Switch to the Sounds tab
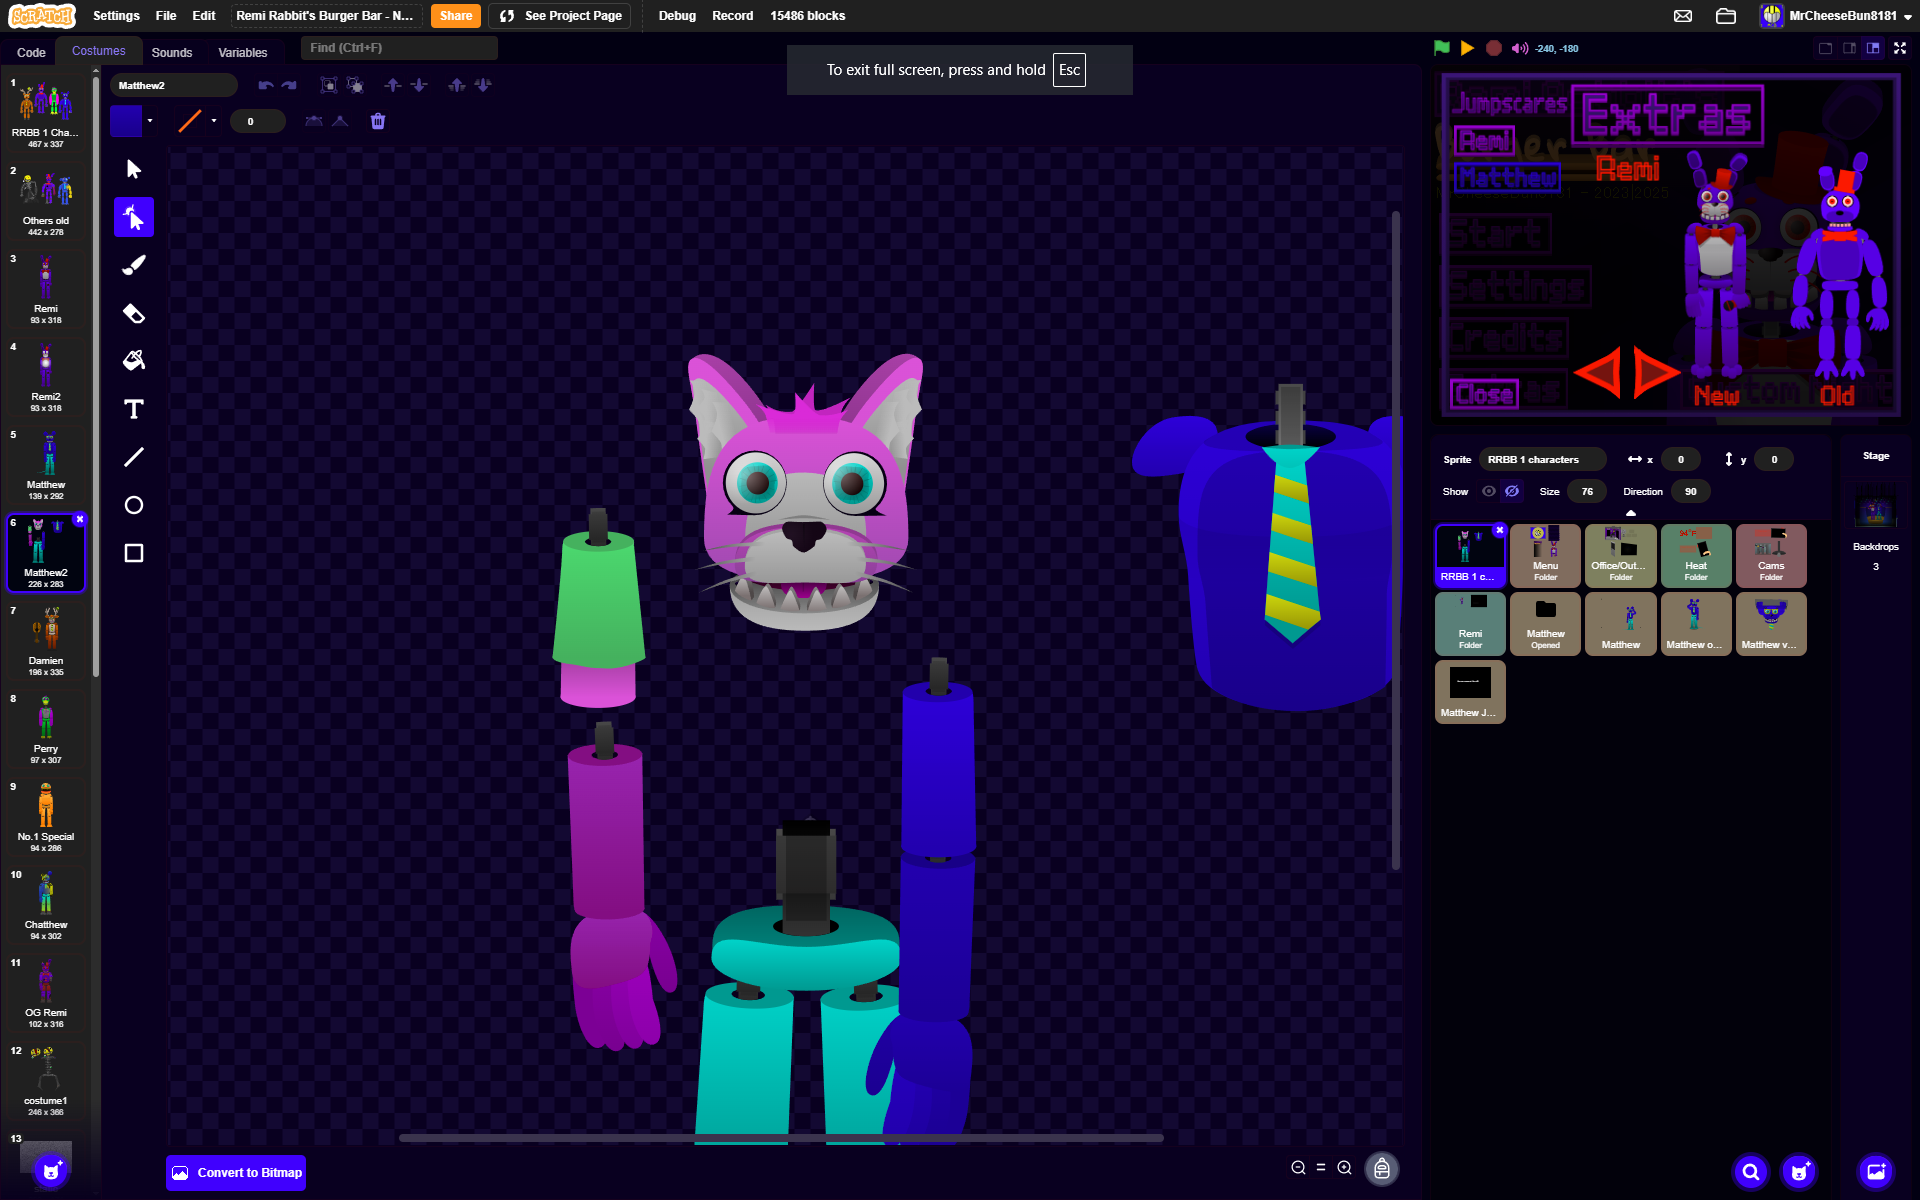This screenshot has height=1200, width=1920. tap(172, 52)
